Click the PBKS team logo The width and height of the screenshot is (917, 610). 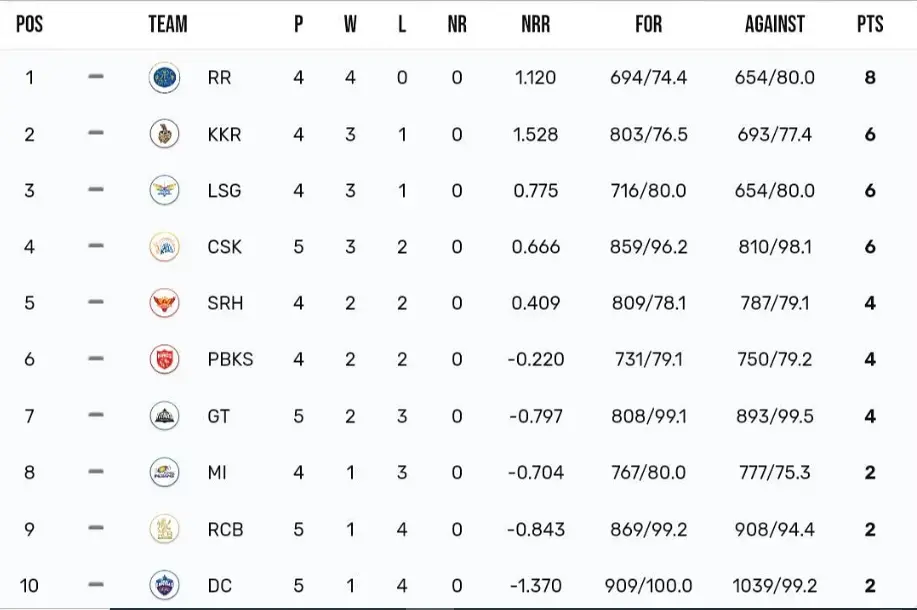click(x=164, y=359)
